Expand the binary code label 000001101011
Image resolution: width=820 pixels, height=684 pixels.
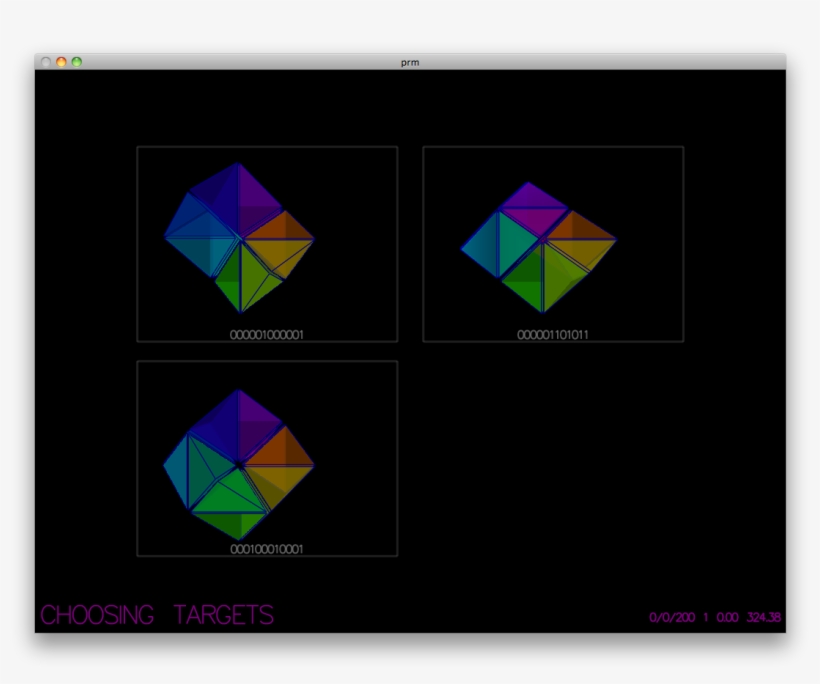pos(551,335)
